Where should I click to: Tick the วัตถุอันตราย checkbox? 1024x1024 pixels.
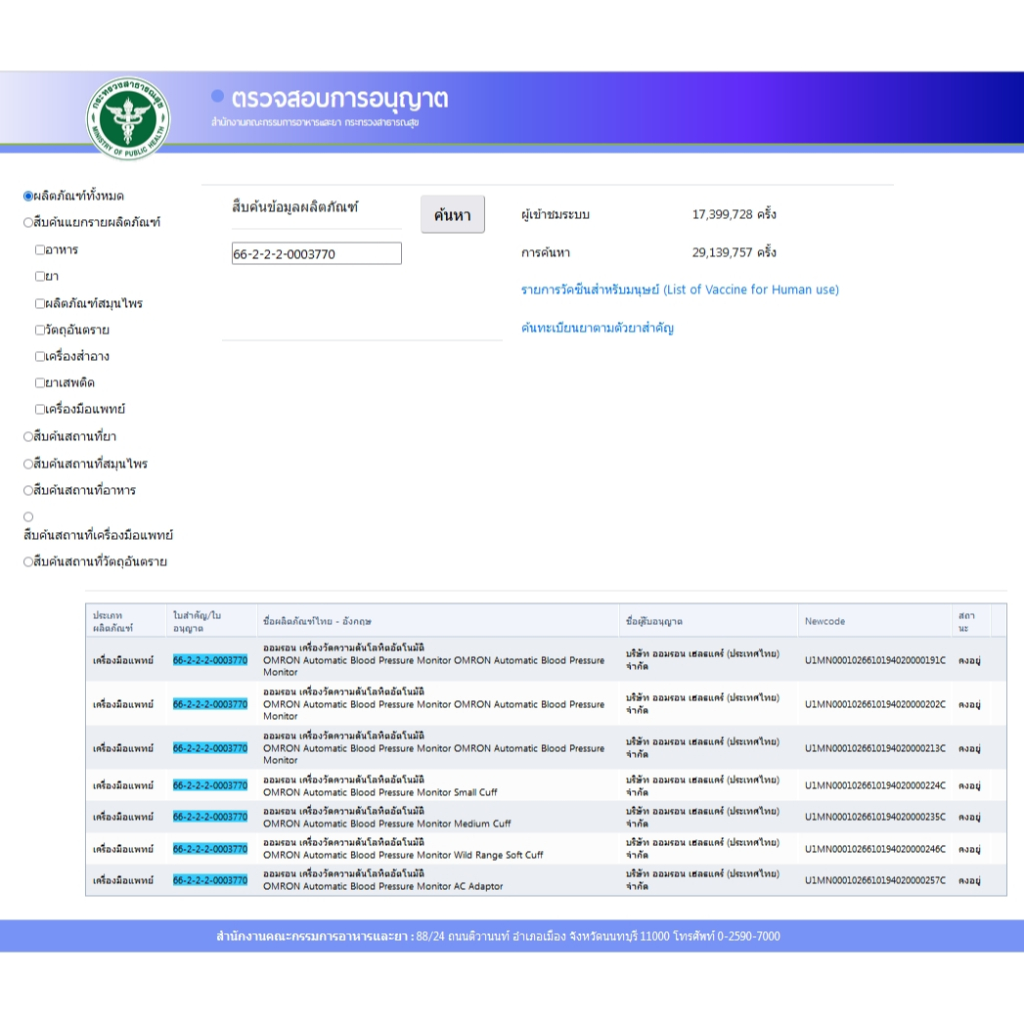tap(40, 330)
